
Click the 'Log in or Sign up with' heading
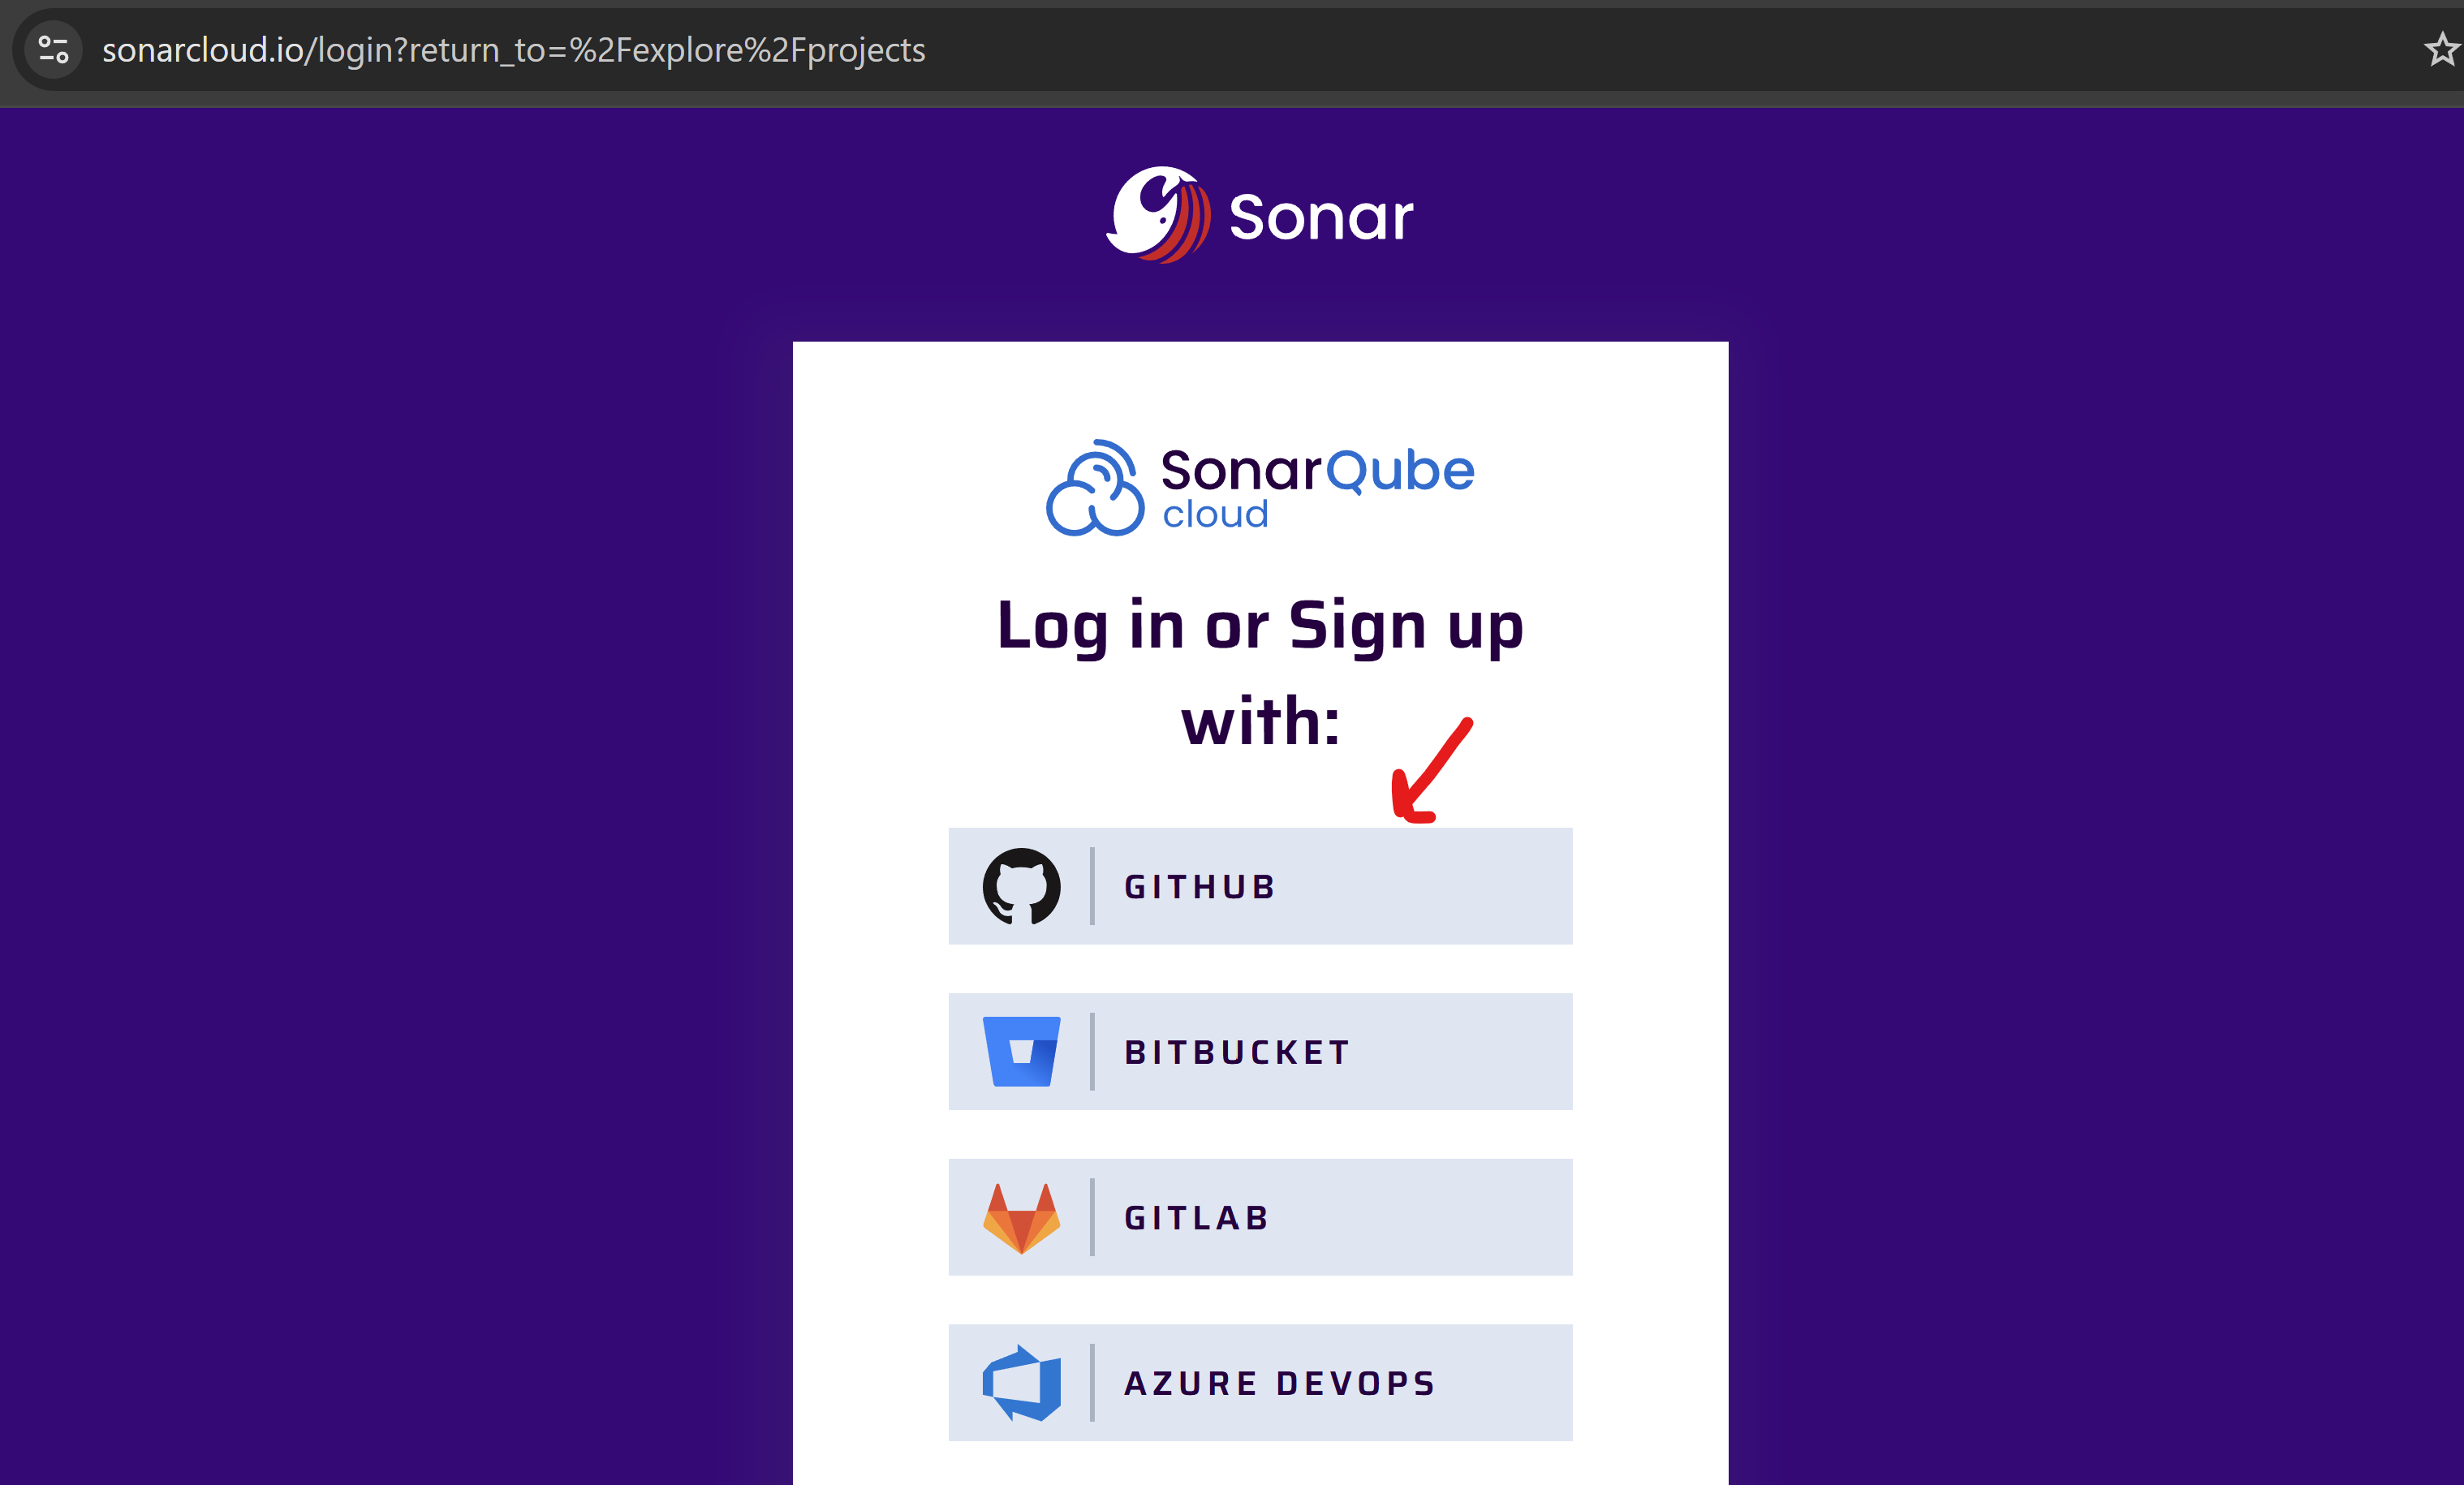coord(1260,672)
